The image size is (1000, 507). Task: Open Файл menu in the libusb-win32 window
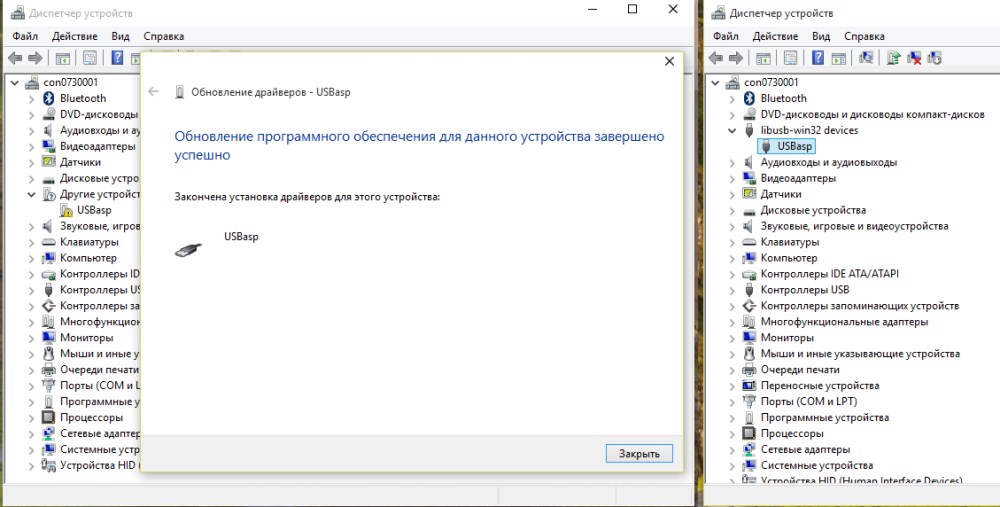click(726, 36)
